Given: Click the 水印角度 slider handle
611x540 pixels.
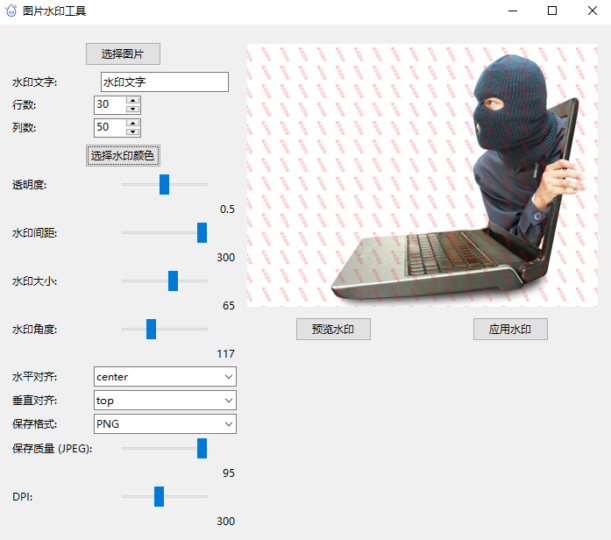Looking at the screenshot, I should [x=151, y=329].
